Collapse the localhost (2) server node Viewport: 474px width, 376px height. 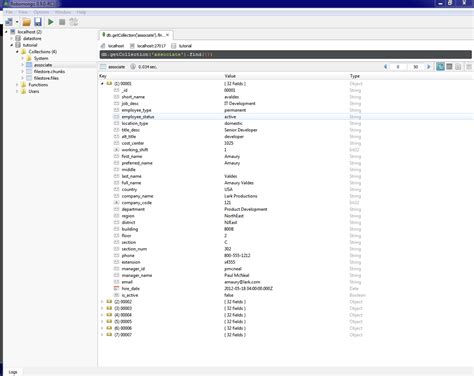pos(6,32)
